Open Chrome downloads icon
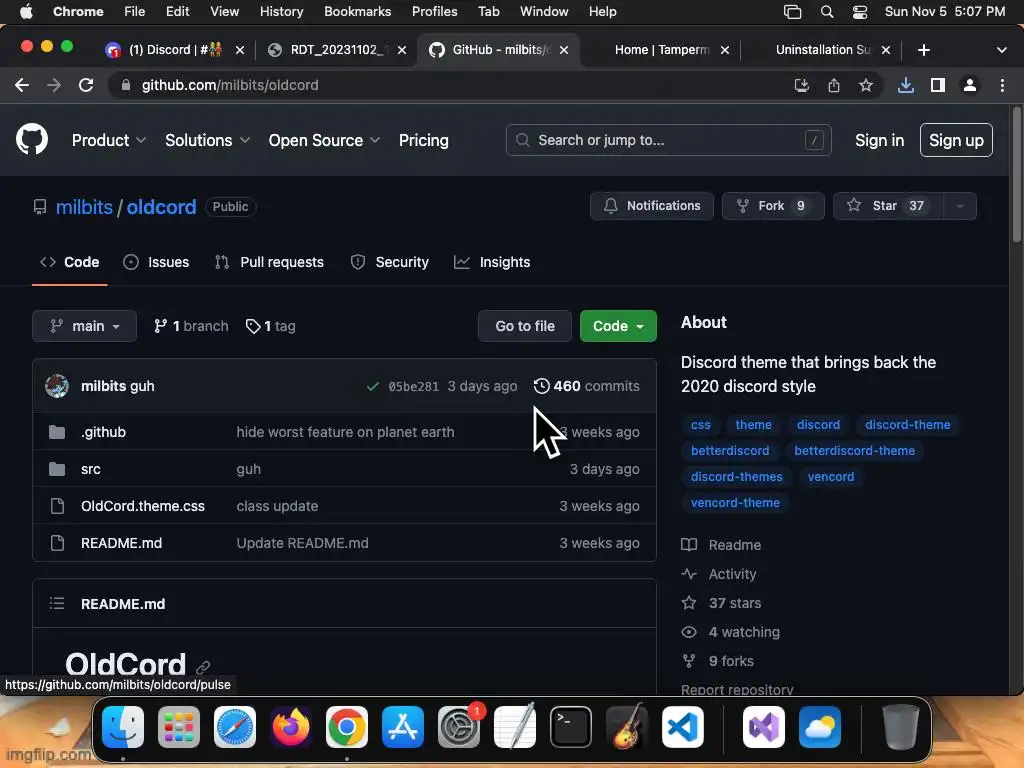This screenshot has height=768, width=1024. click(906, 85)
